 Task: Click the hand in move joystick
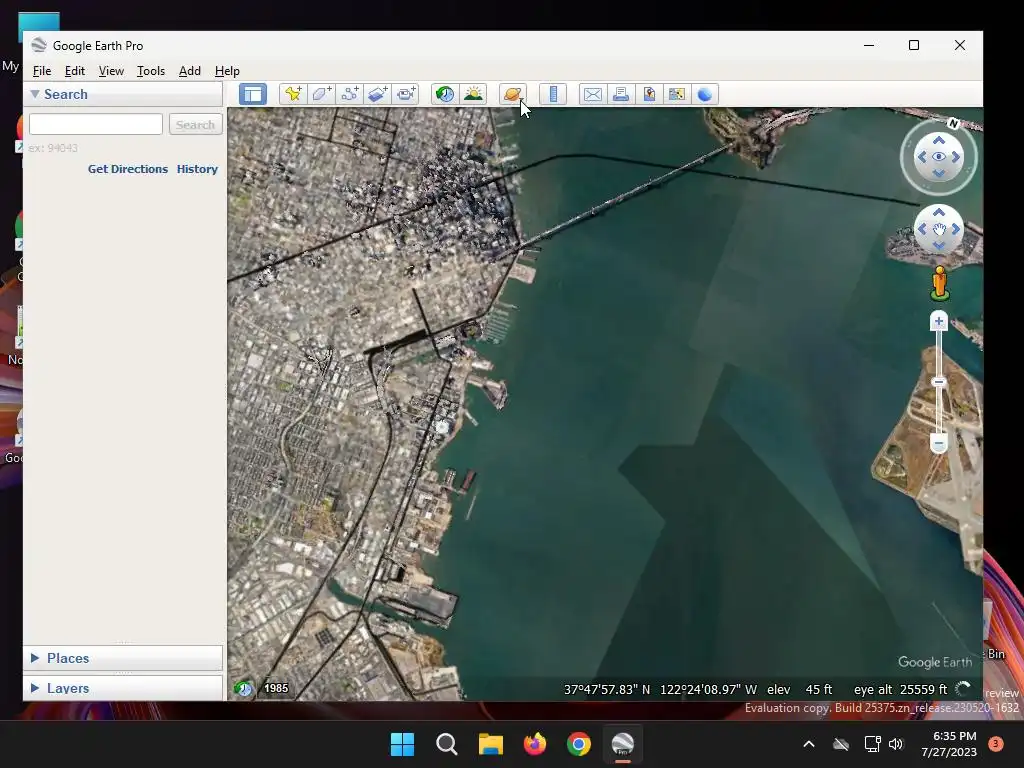[938, 229]
